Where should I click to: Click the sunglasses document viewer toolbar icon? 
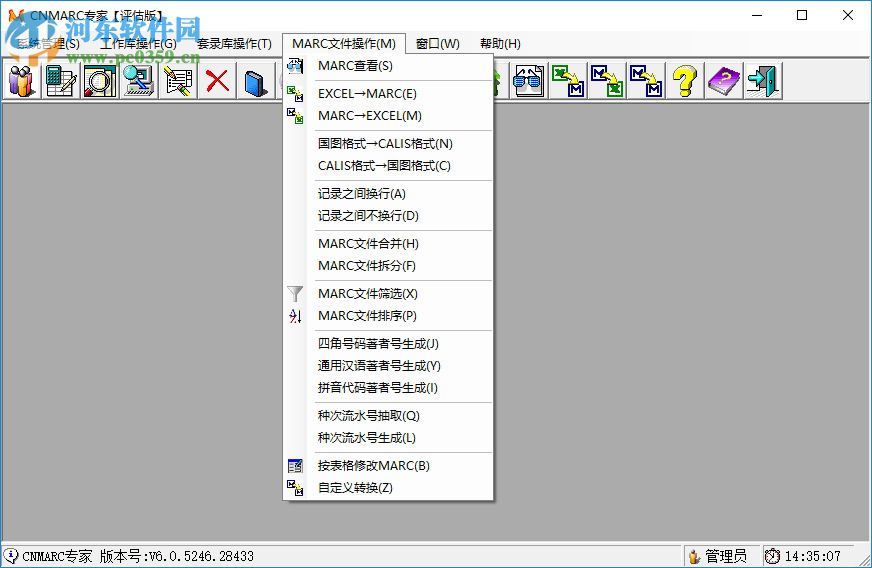point(528,81)
